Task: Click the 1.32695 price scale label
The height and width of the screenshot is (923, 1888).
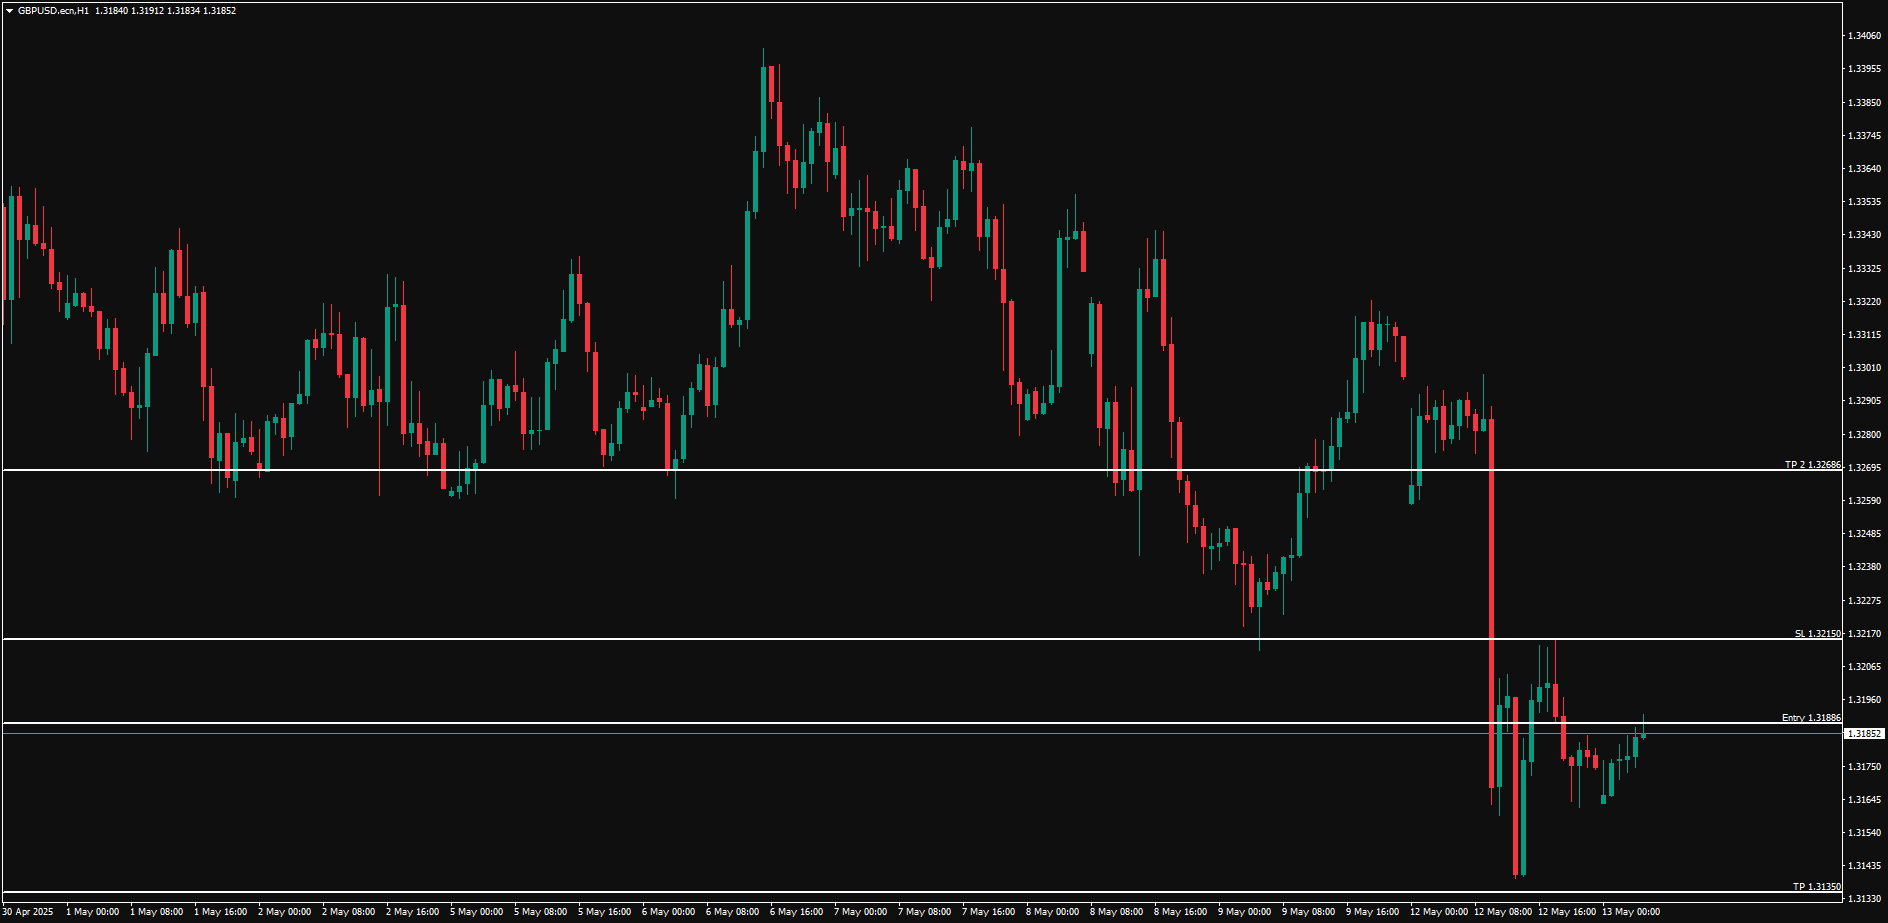Action: 1864,468
